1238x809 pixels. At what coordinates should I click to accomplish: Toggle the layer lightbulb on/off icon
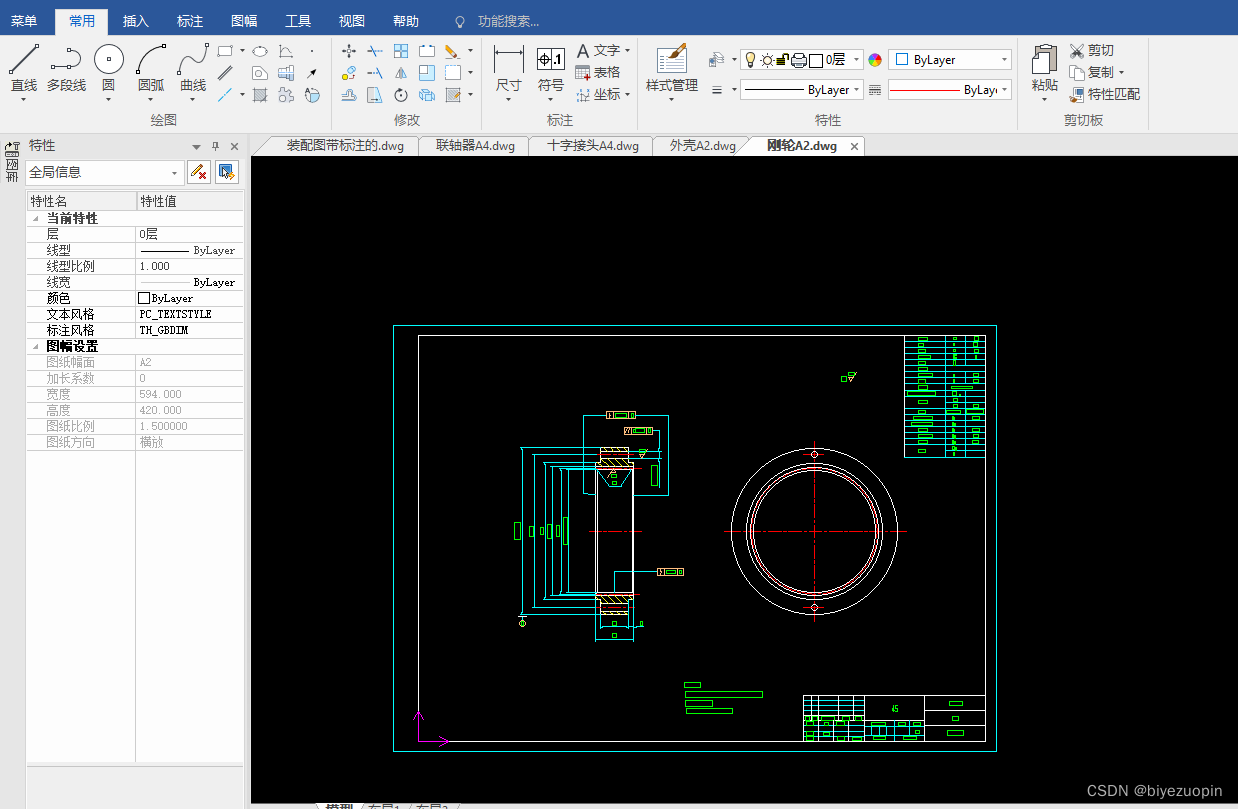tap(750, 60)
